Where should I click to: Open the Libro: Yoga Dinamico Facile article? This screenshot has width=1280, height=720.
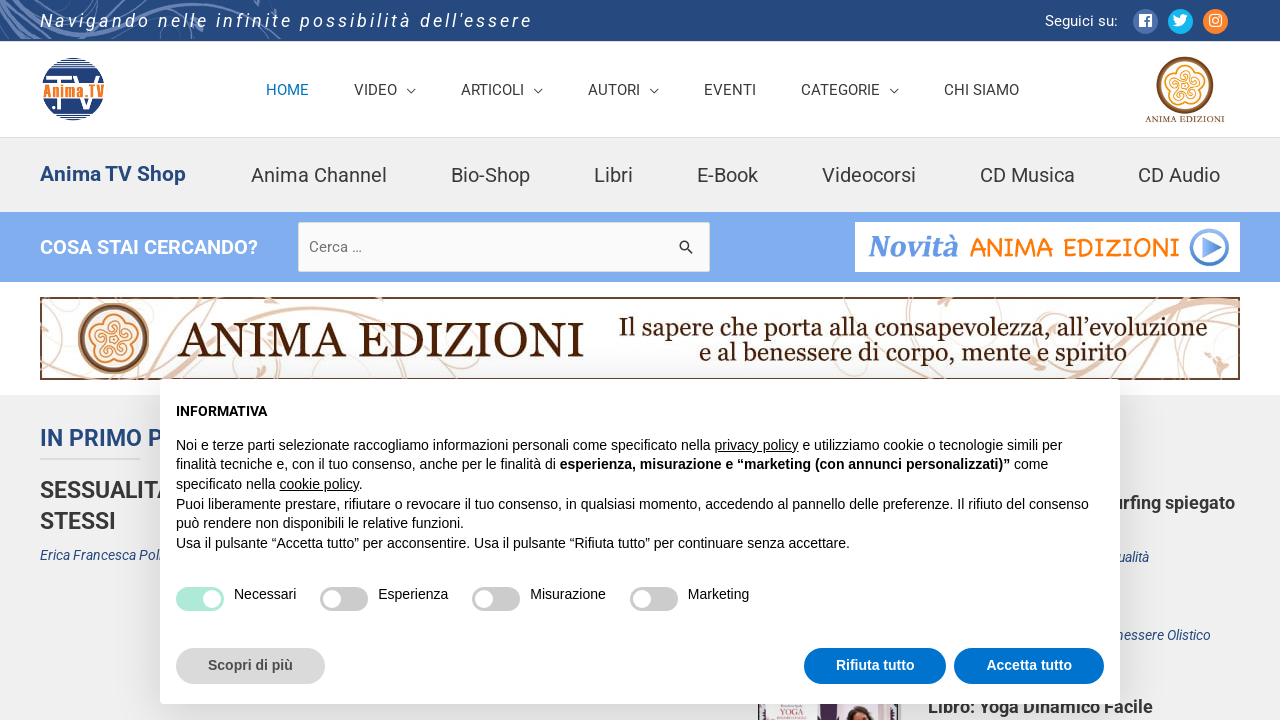(1040, 708)
